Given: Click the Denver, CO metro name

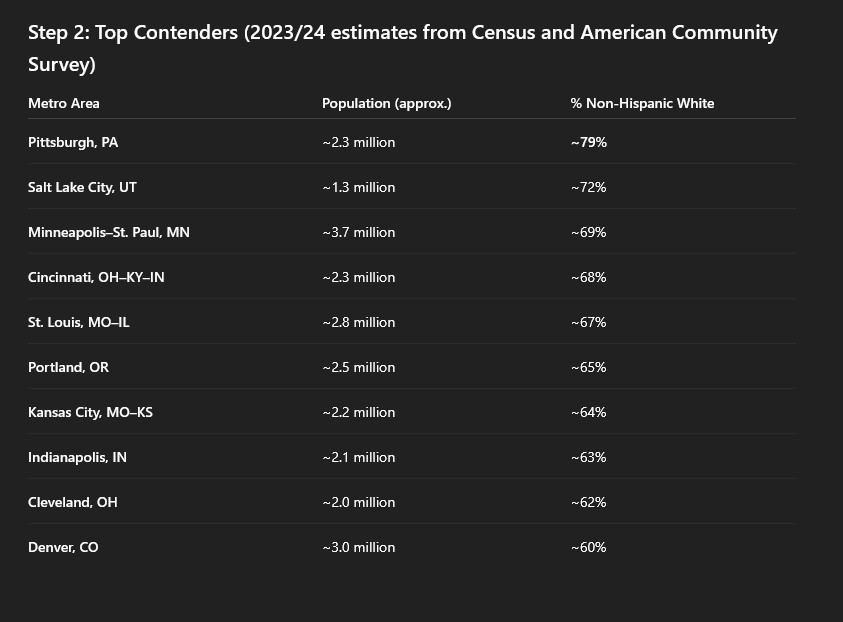Looking at the screenshot, I should [x=63, y=547].
